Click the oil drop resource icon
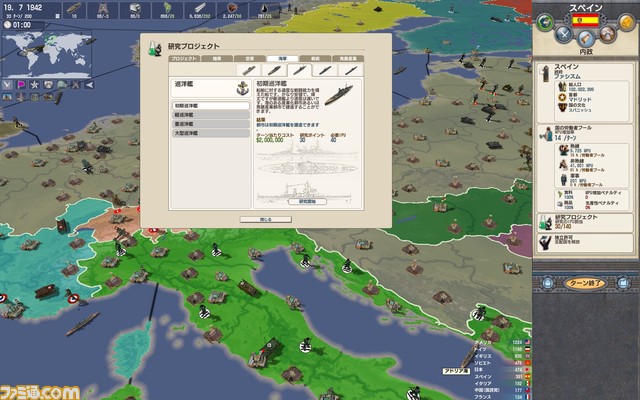The height and width of the screenshot is (400, 640). click(264, 9)
